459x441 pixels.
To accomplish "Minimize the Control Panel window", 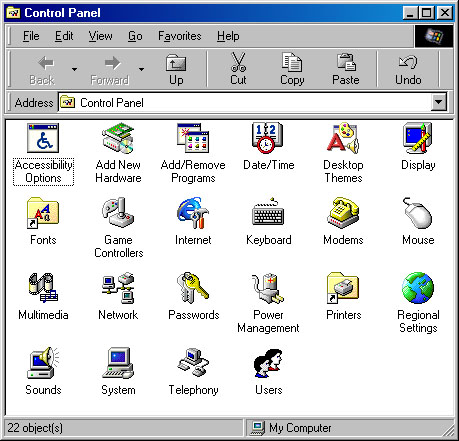I will coord(410,13).
